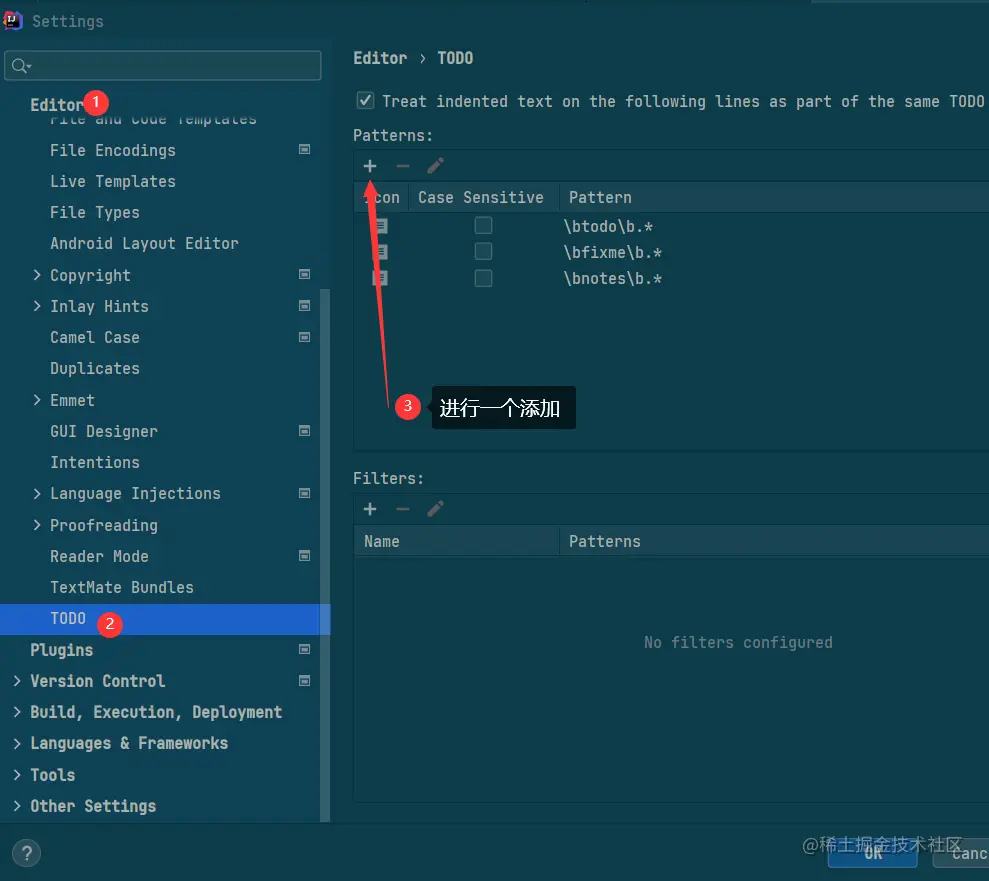989x881 pixels.
Task: Open TextMate Bundles settings
Action: point(122,587)
